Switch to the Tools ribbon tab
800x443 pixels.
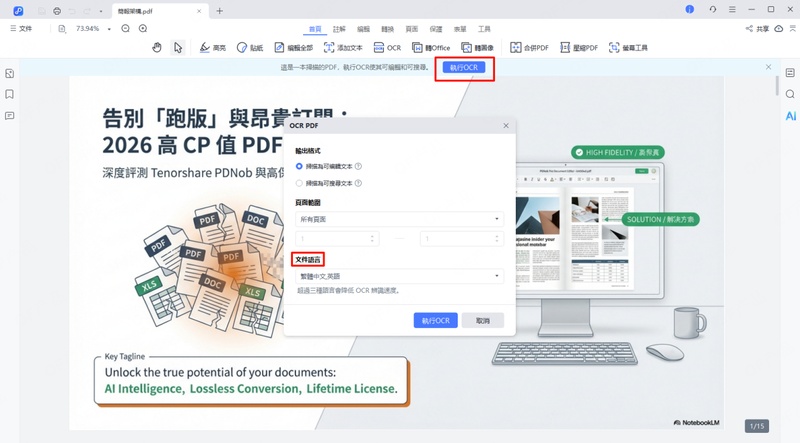484,29
